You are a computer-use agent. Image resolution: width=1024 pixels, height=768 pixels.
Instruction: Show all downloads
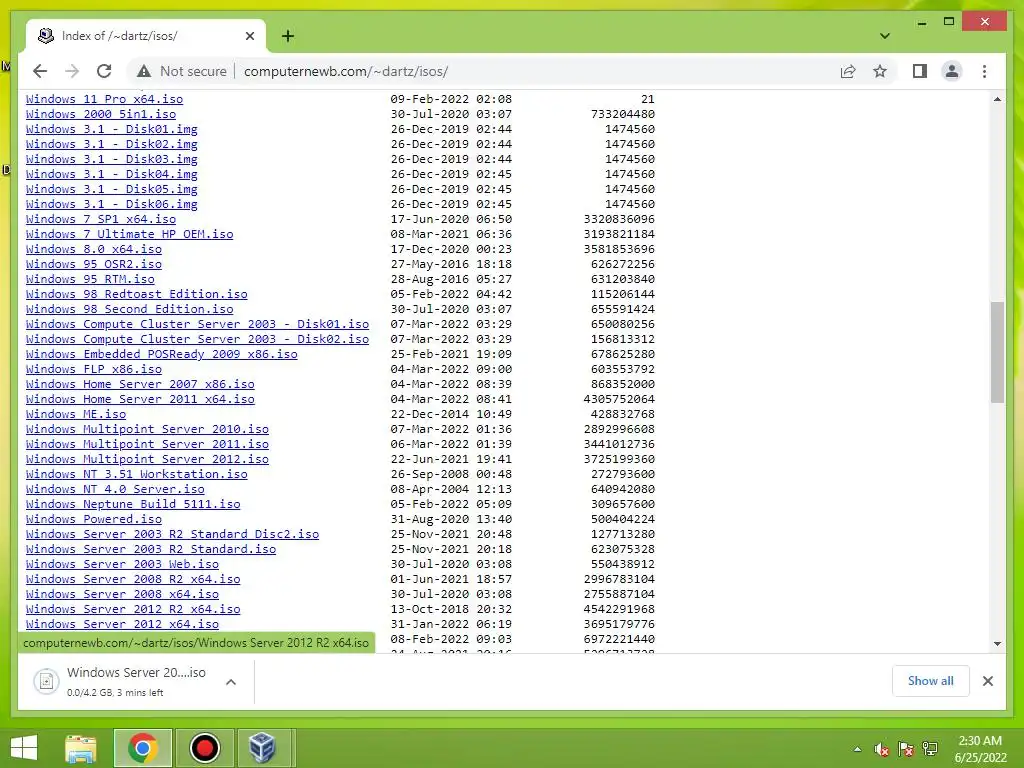930,681
